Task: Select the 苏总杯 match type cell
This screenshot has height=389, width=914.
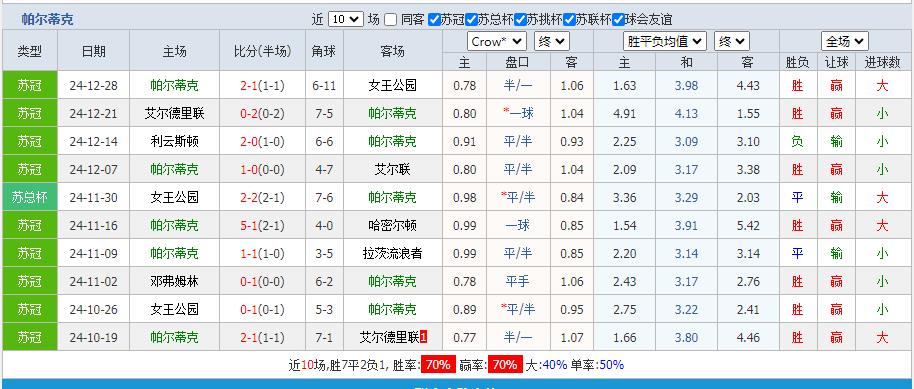Action: pos(30,197)
